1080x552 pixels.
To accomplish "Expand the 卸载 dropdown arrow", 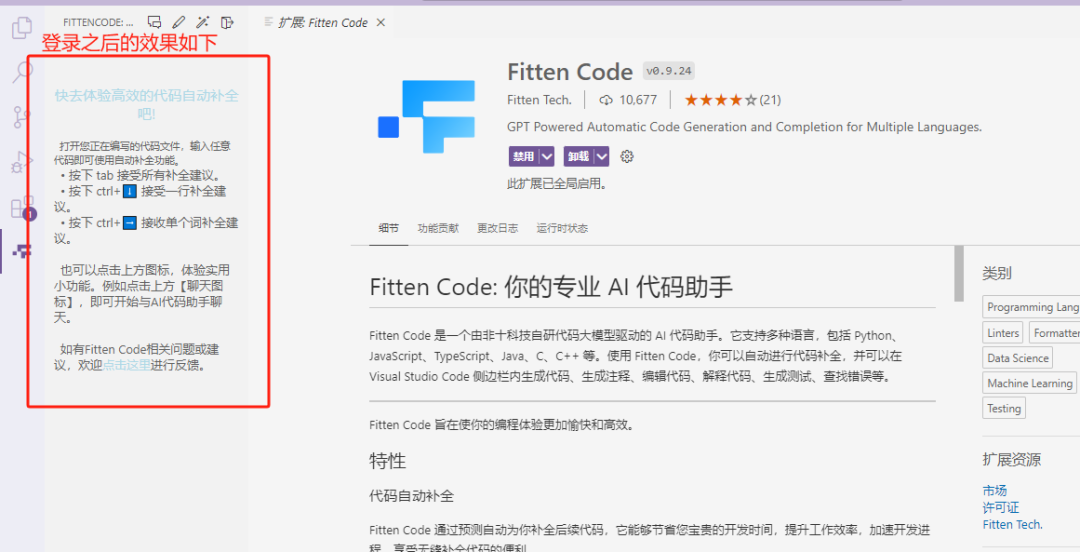I will (602, 156).
